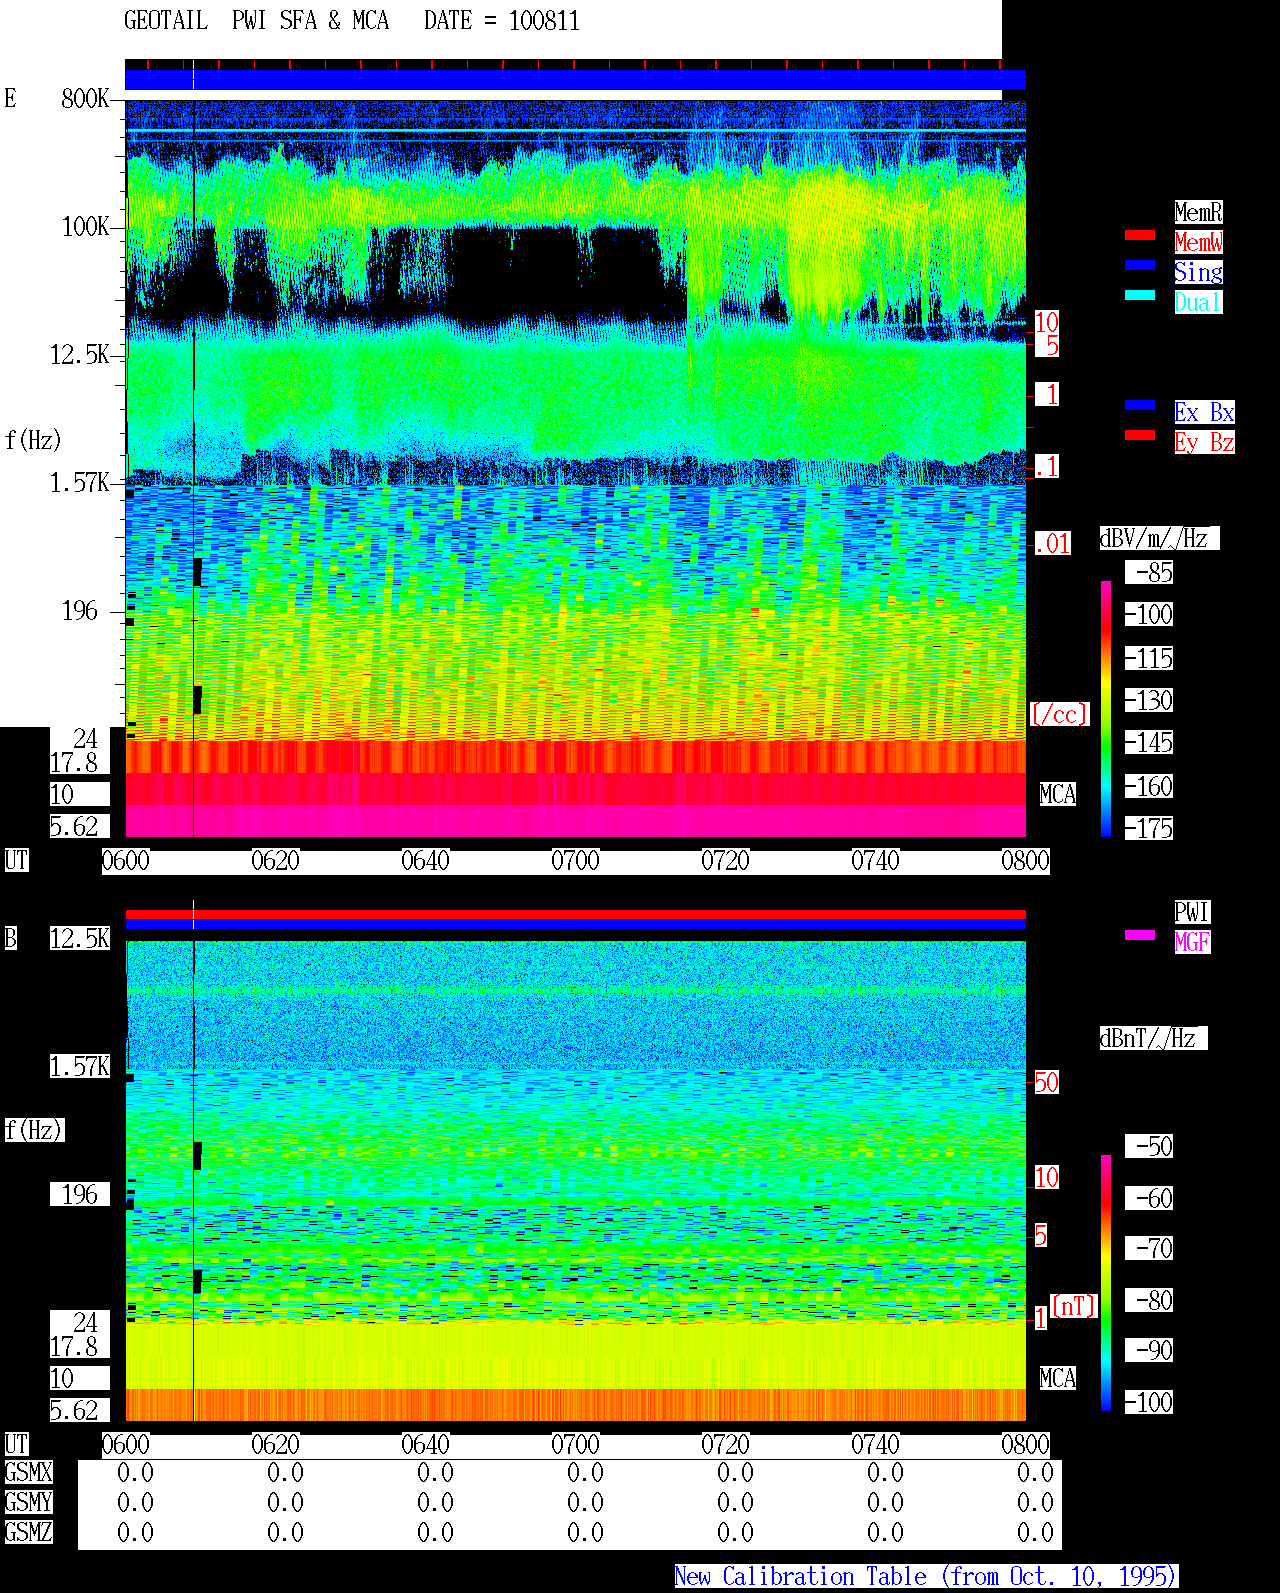
Task: Select the MemR legend label
Action: tap(1198, 212)
